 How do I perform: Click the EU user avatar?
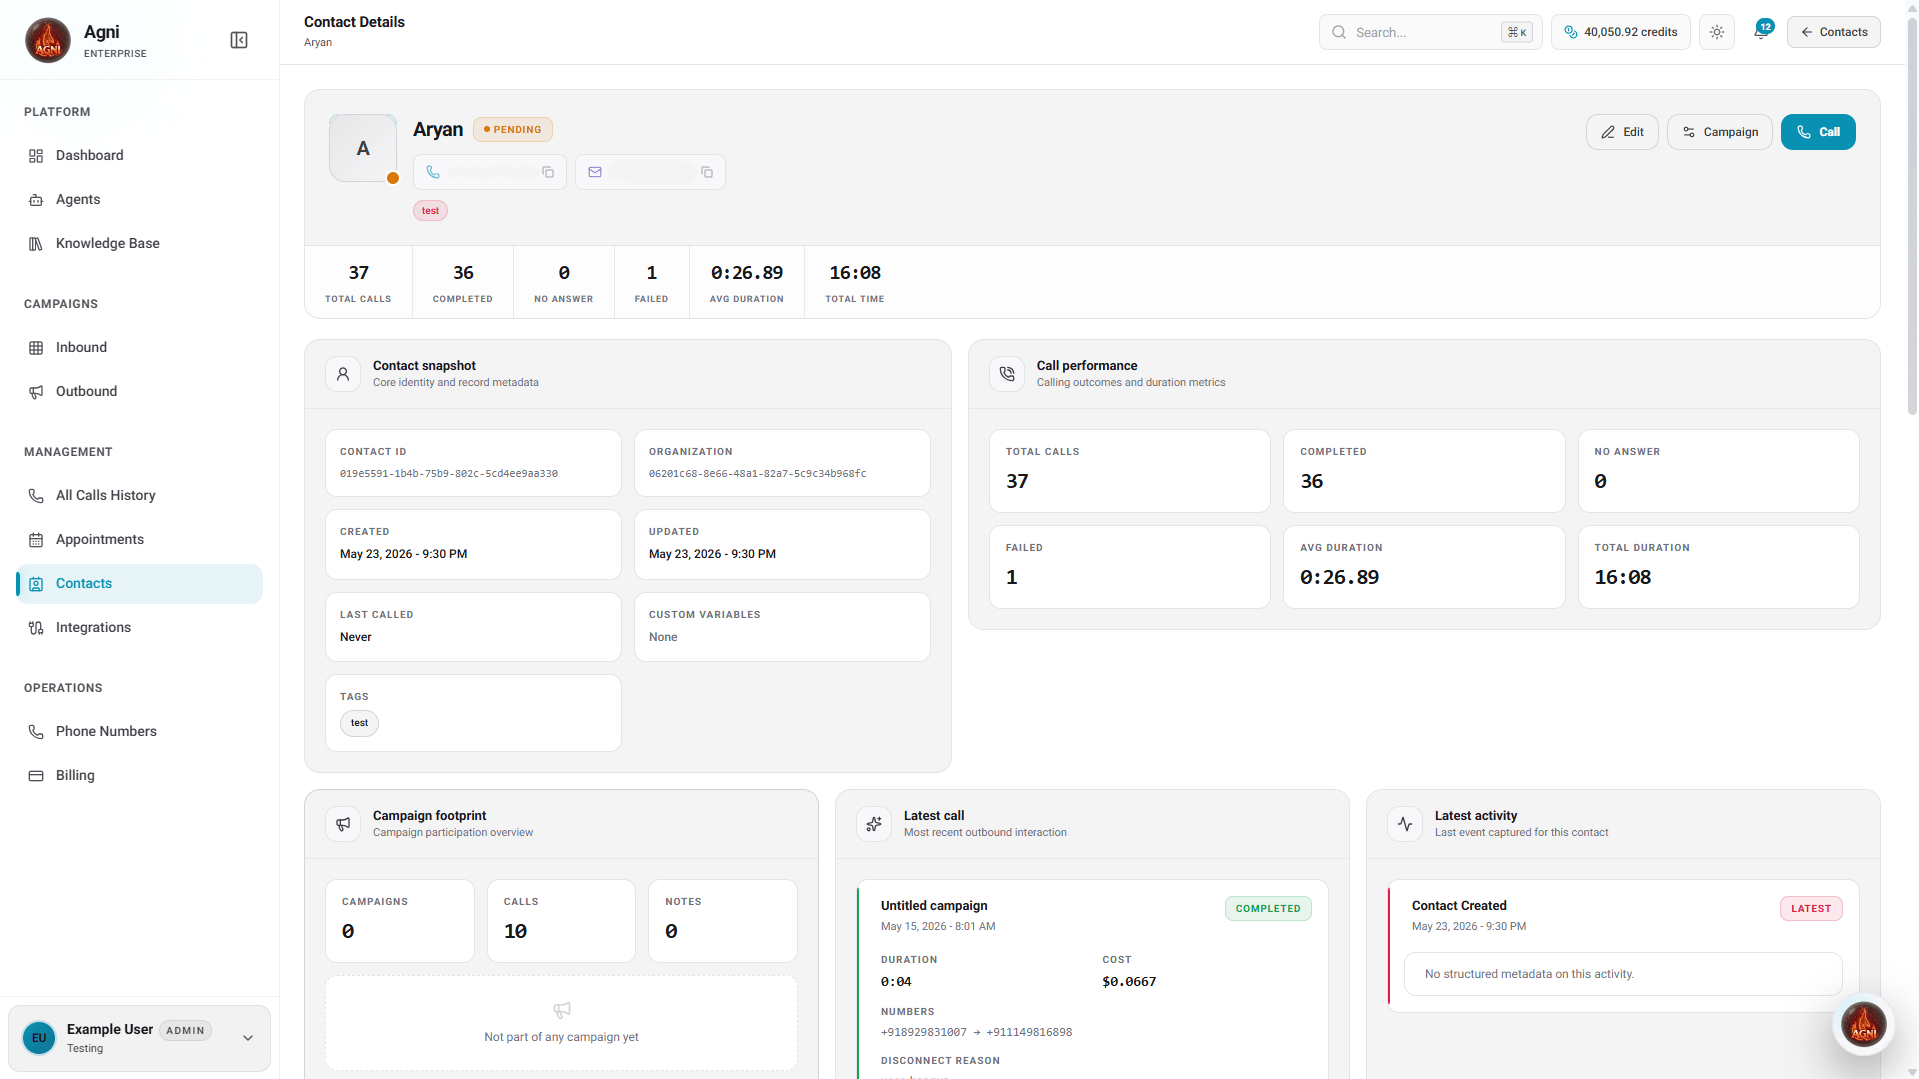[x=39, y=1038]
